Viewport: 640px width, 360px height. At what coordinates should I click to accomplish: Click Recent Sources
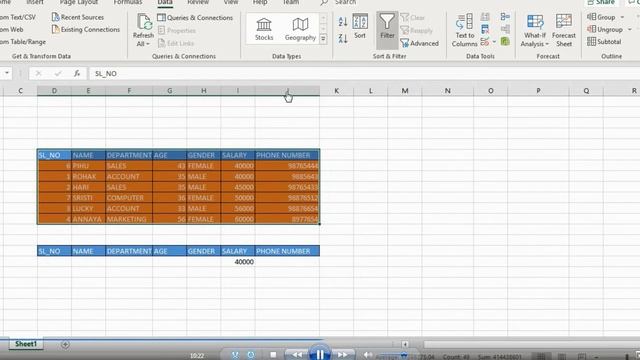pyautogui.click(x=78, y=17)
